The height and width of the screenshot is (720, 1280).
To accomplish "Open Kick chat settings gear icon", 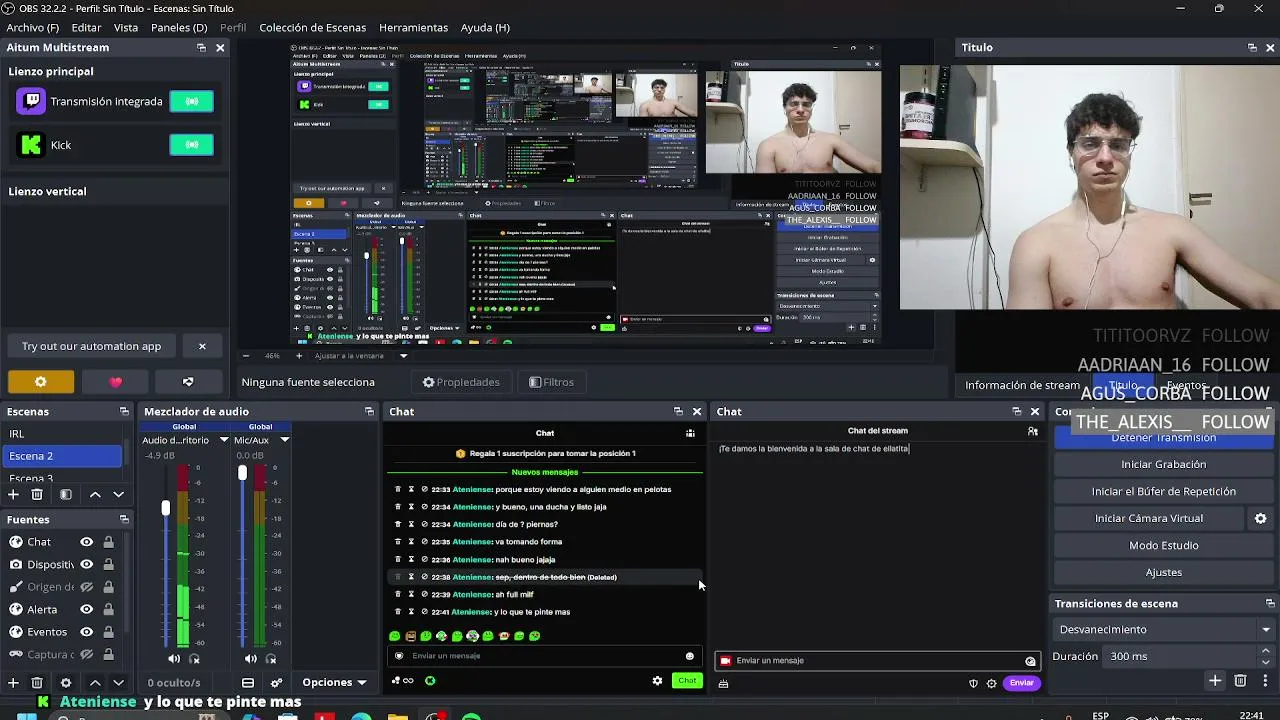I will click(x=657, y=681).
